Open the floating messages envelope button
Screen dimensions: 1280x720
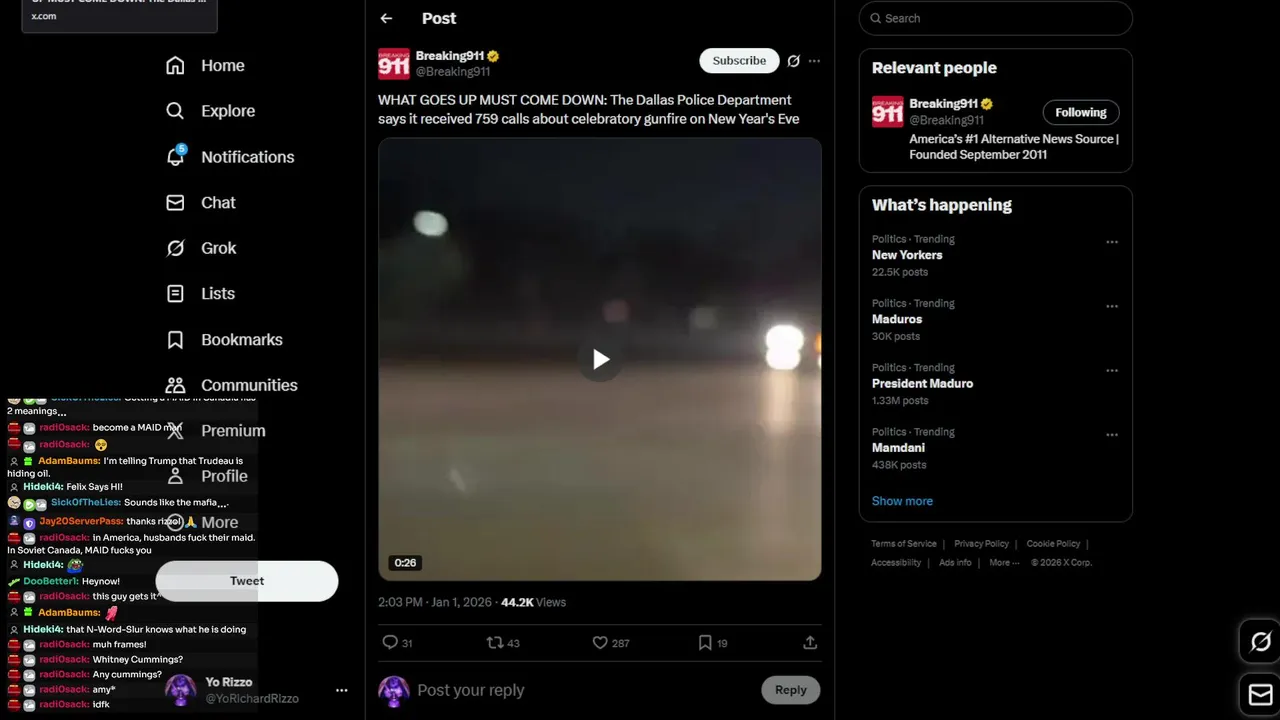(x=1260, y=694)
